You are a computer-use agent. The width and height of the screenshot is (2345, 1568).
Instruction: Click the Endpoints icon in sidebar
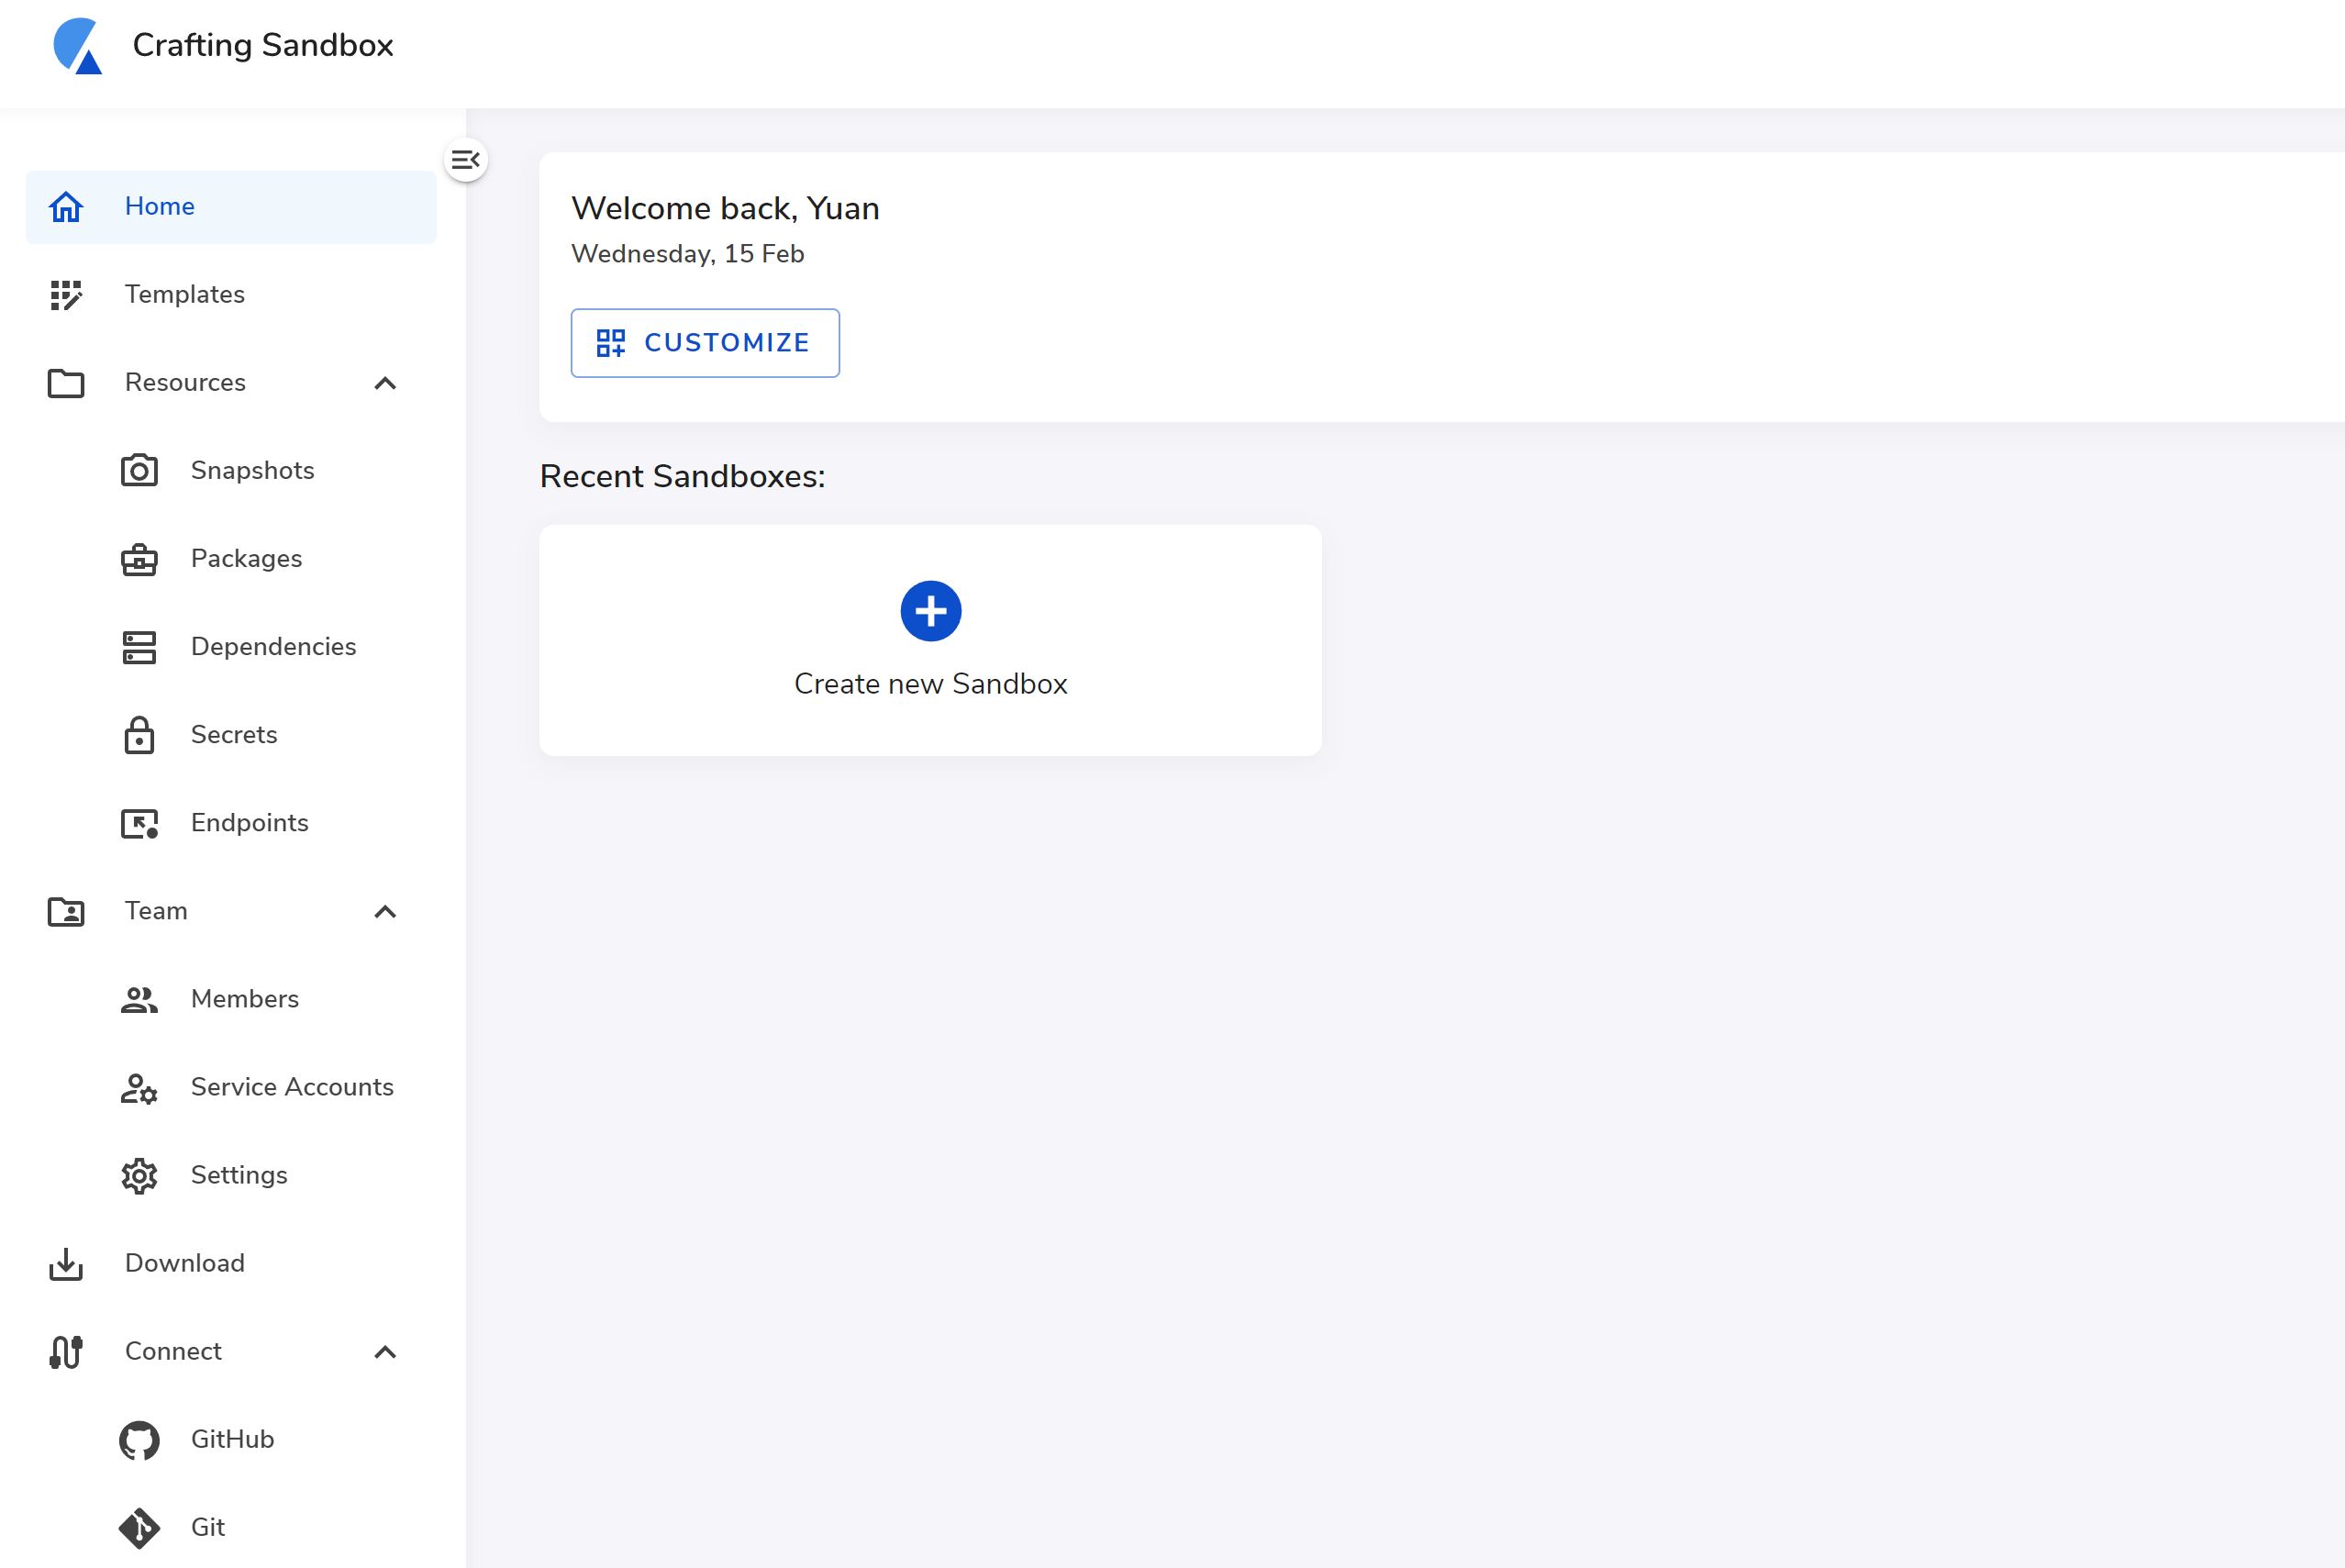tap(139, 823)
